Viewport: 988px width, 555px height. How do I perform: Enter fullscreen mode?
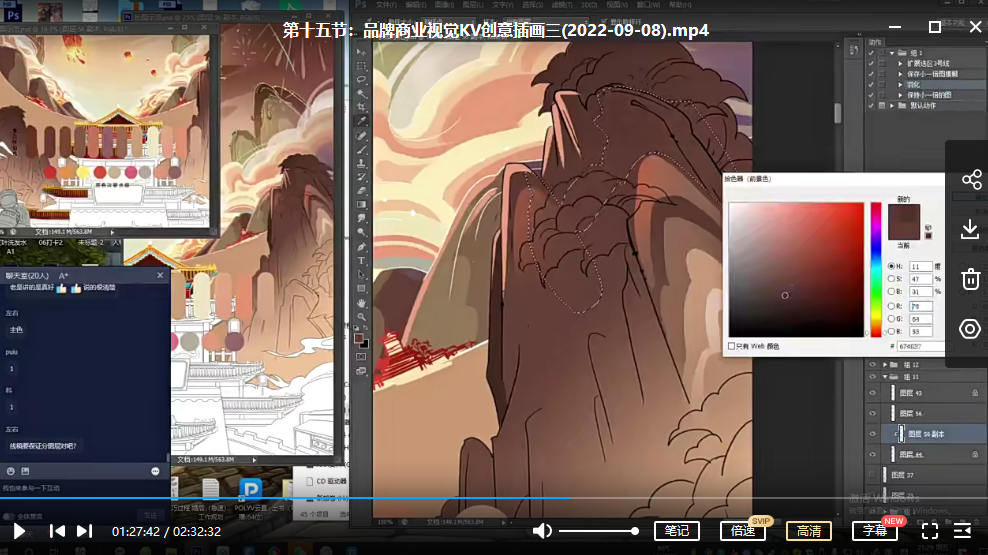click(929, 531)
